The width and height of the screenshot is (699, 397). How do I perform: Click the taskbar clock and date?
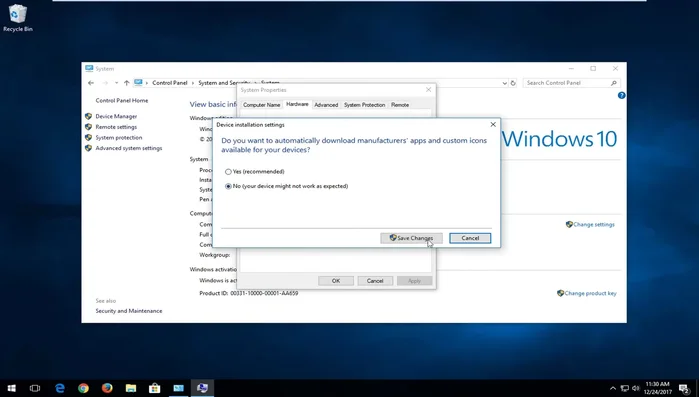658,388
